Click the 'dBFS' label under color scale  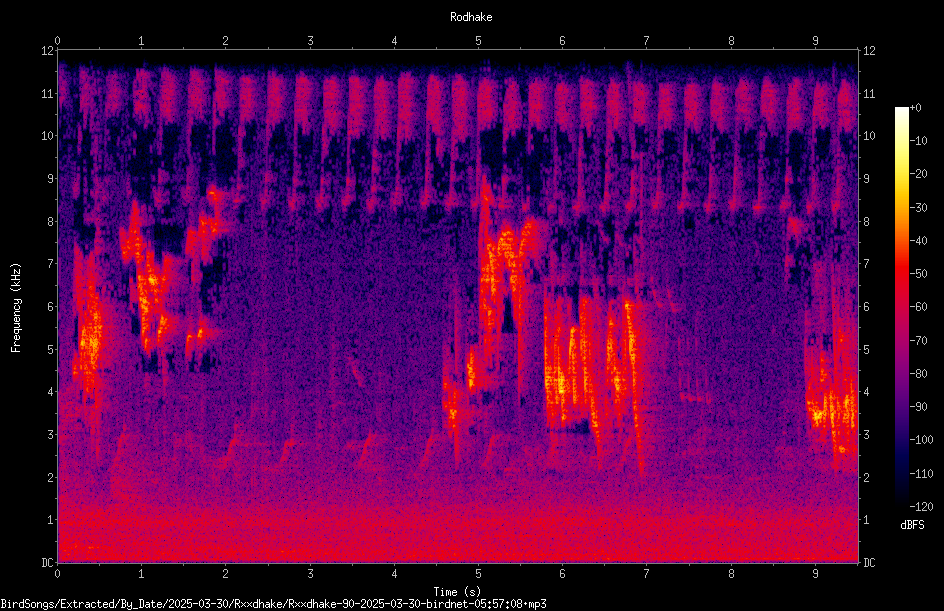tap(912, 525)
